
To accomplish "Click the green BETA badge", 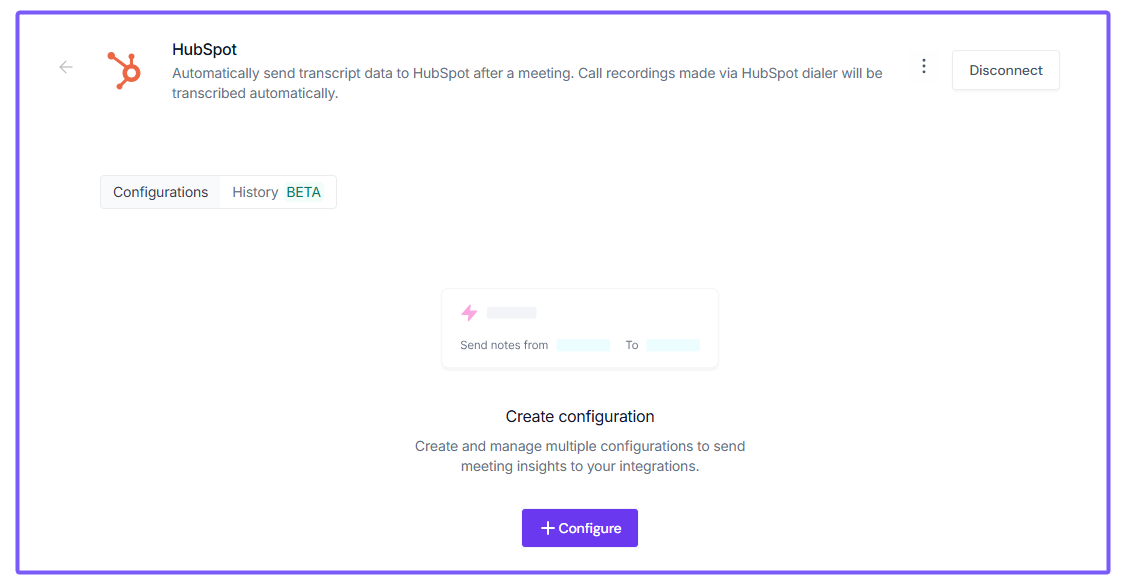I will [x=304, y=192].
